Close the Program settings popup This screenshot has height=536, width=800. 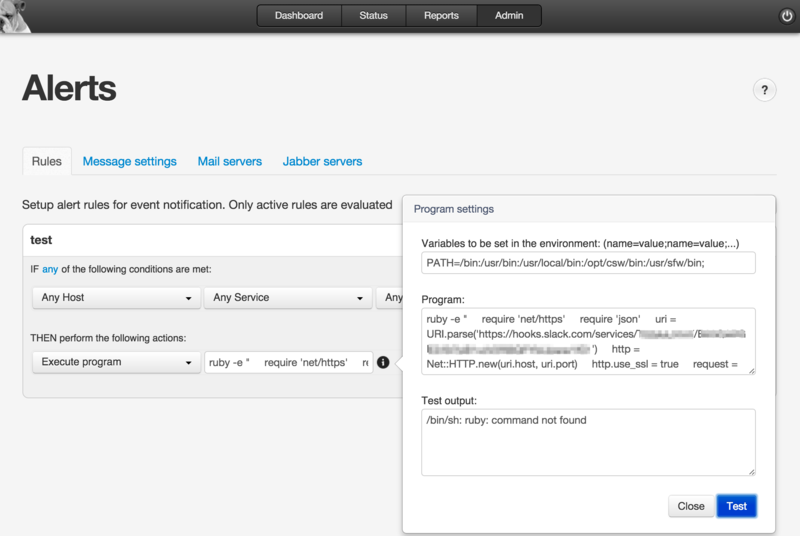pyautogui.click(x=691, y=506)
